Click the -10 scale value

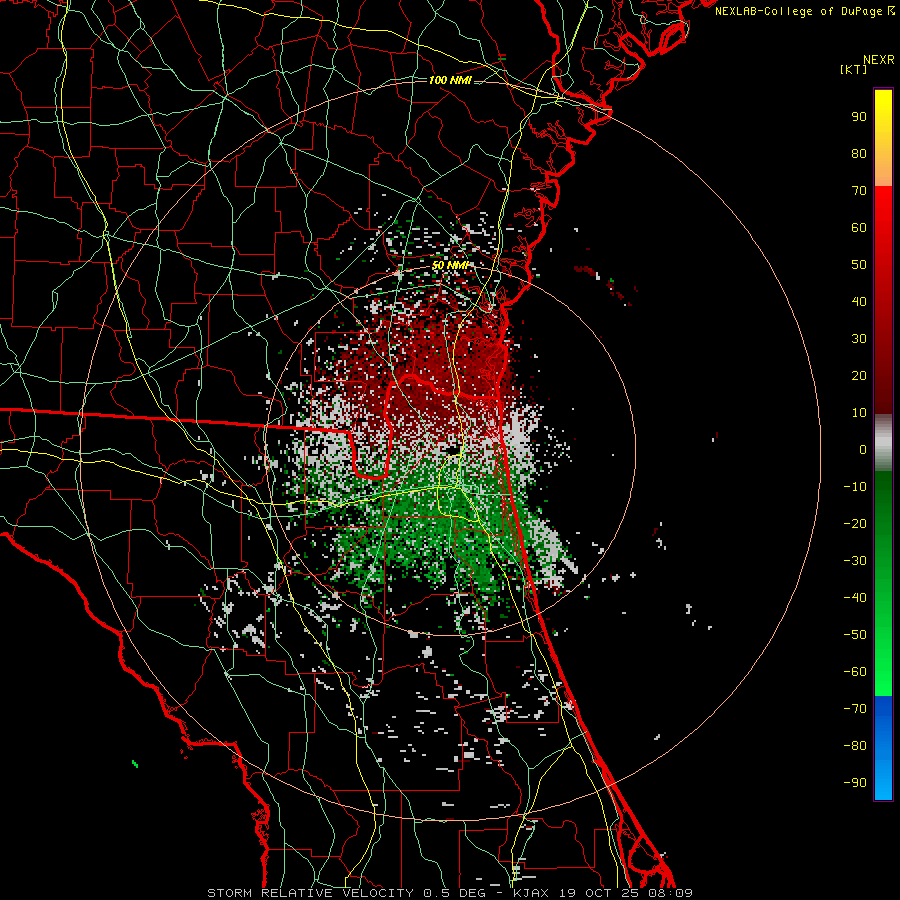pyautogui.click(x=855, y=487)
